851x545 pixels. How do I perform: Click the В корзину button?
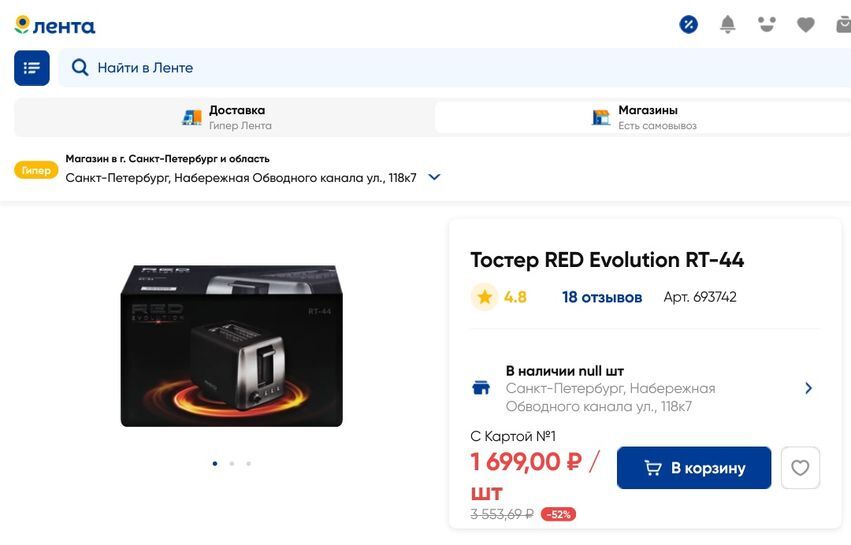point(694,468)
